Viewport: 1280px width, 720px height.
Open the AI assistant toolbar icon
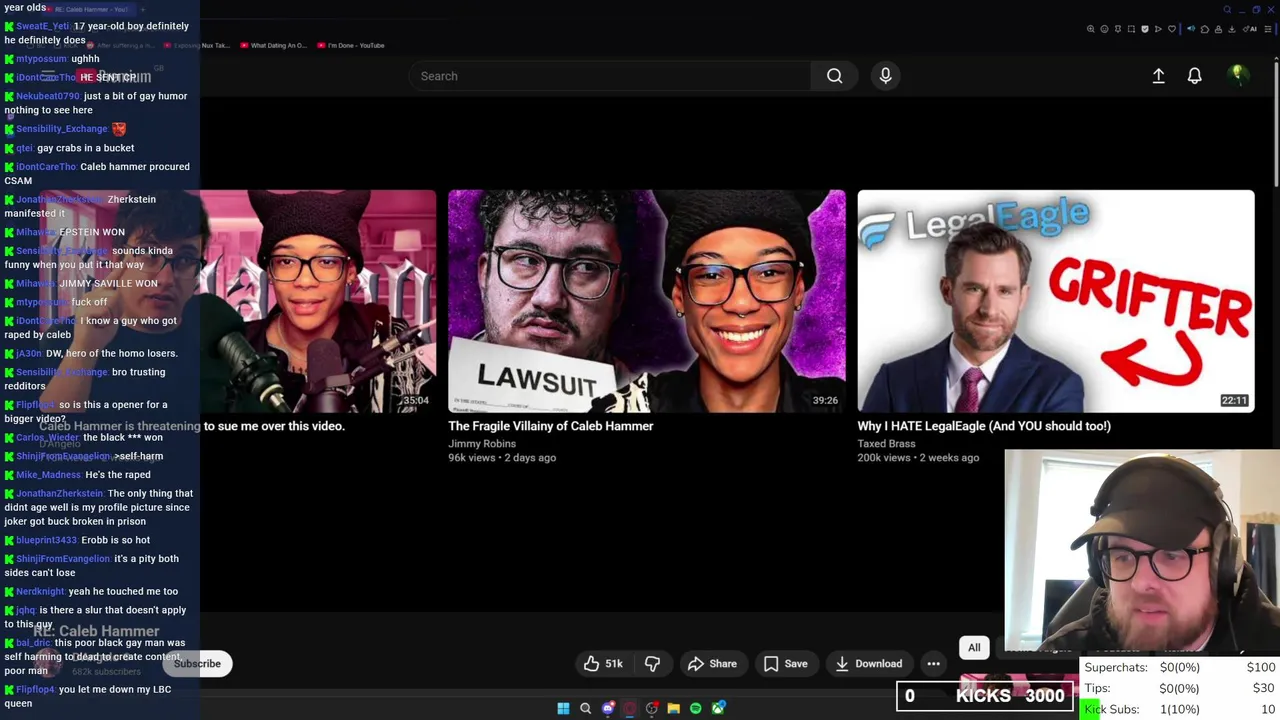1249,29
